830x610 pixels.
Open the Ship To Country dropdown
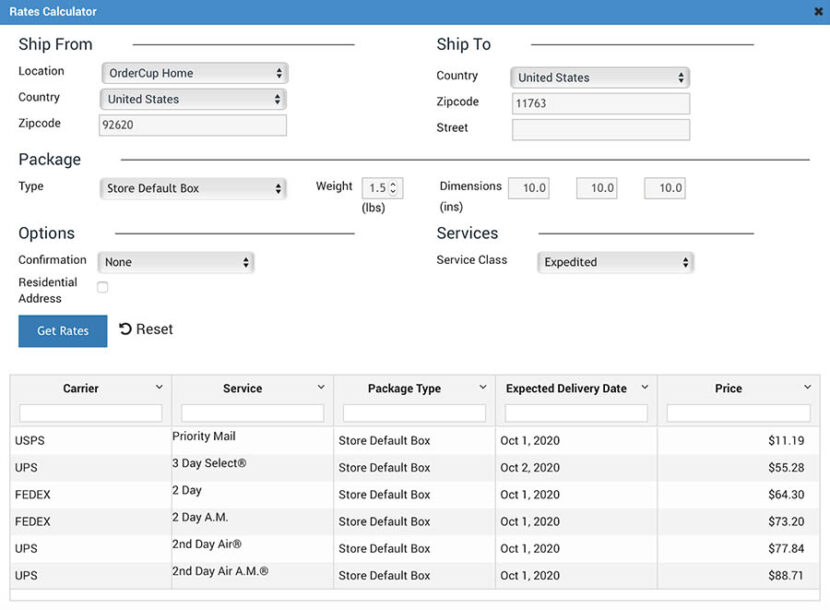(600, 77)
